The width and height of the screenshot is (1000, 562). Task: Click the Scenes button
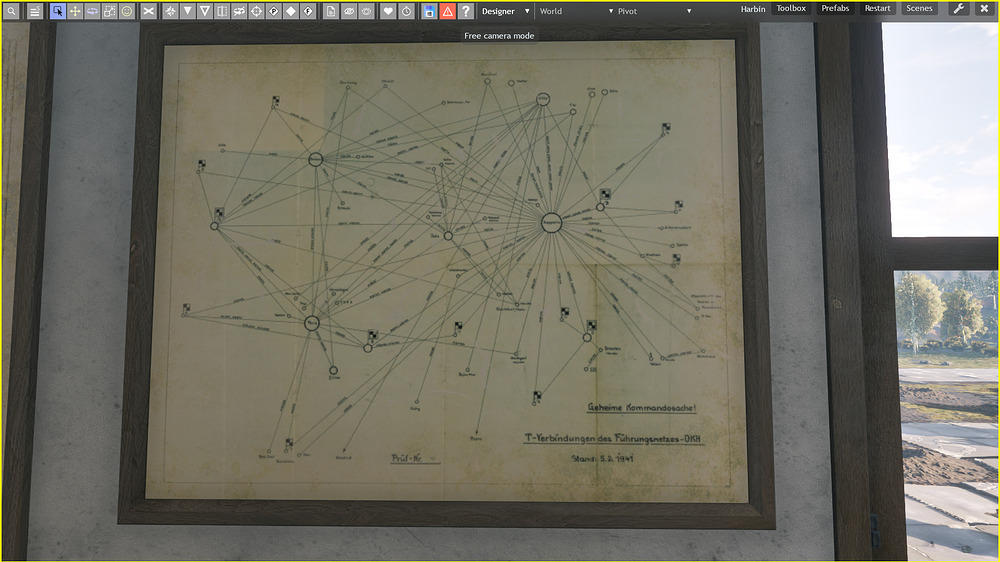919,9
